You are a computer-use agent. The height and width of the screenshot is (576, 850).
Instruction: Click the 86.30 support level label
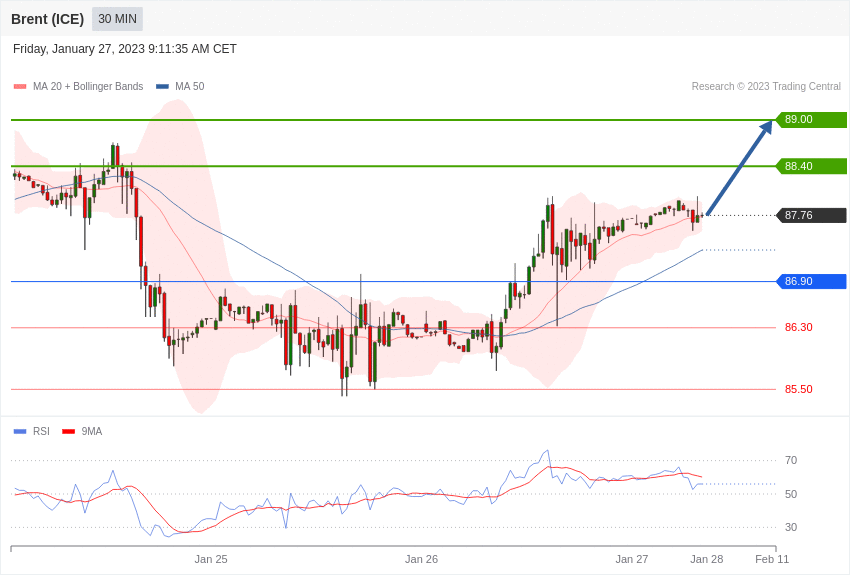(x=799, y=327)
